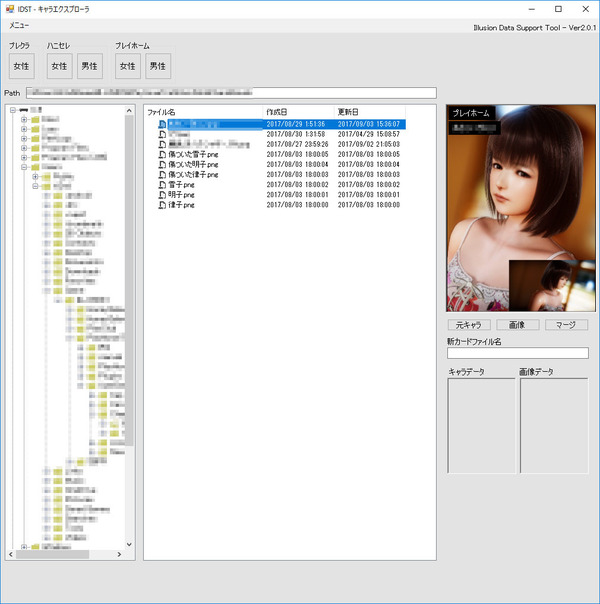Click the selected file's icon in first row
600x604 pixels.
pyautogui.click(x=162, y=124)
